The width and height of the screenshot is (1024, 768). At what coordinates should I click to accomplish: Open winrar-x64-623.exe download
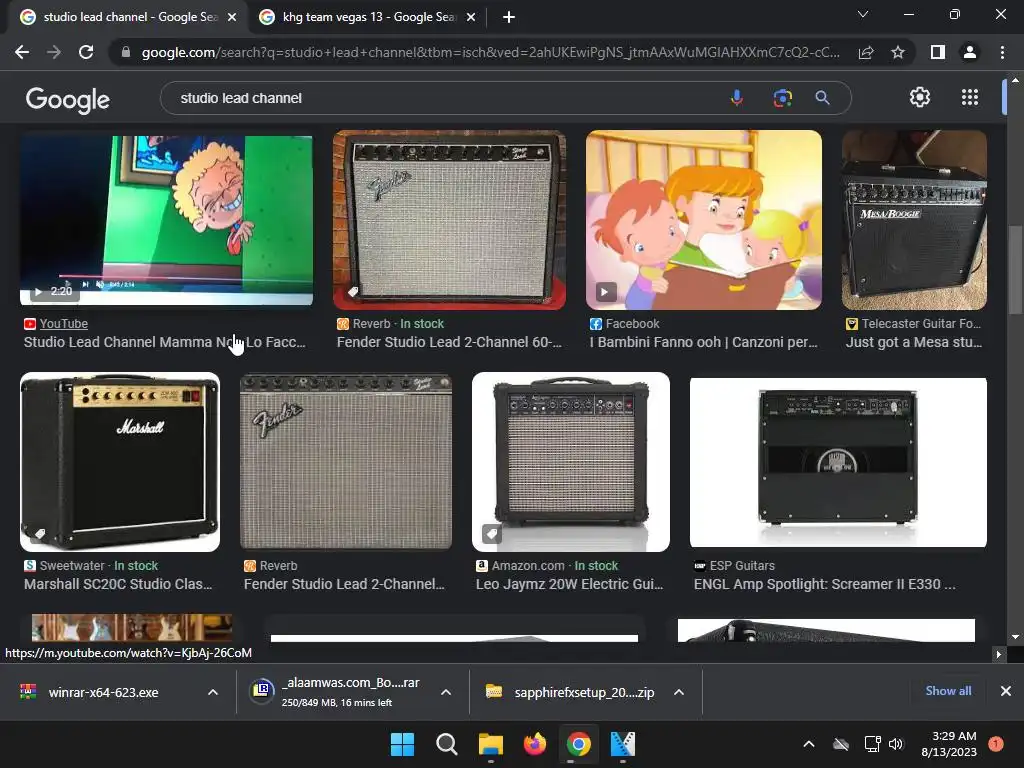pyautogui.click(x=103, y=692)
